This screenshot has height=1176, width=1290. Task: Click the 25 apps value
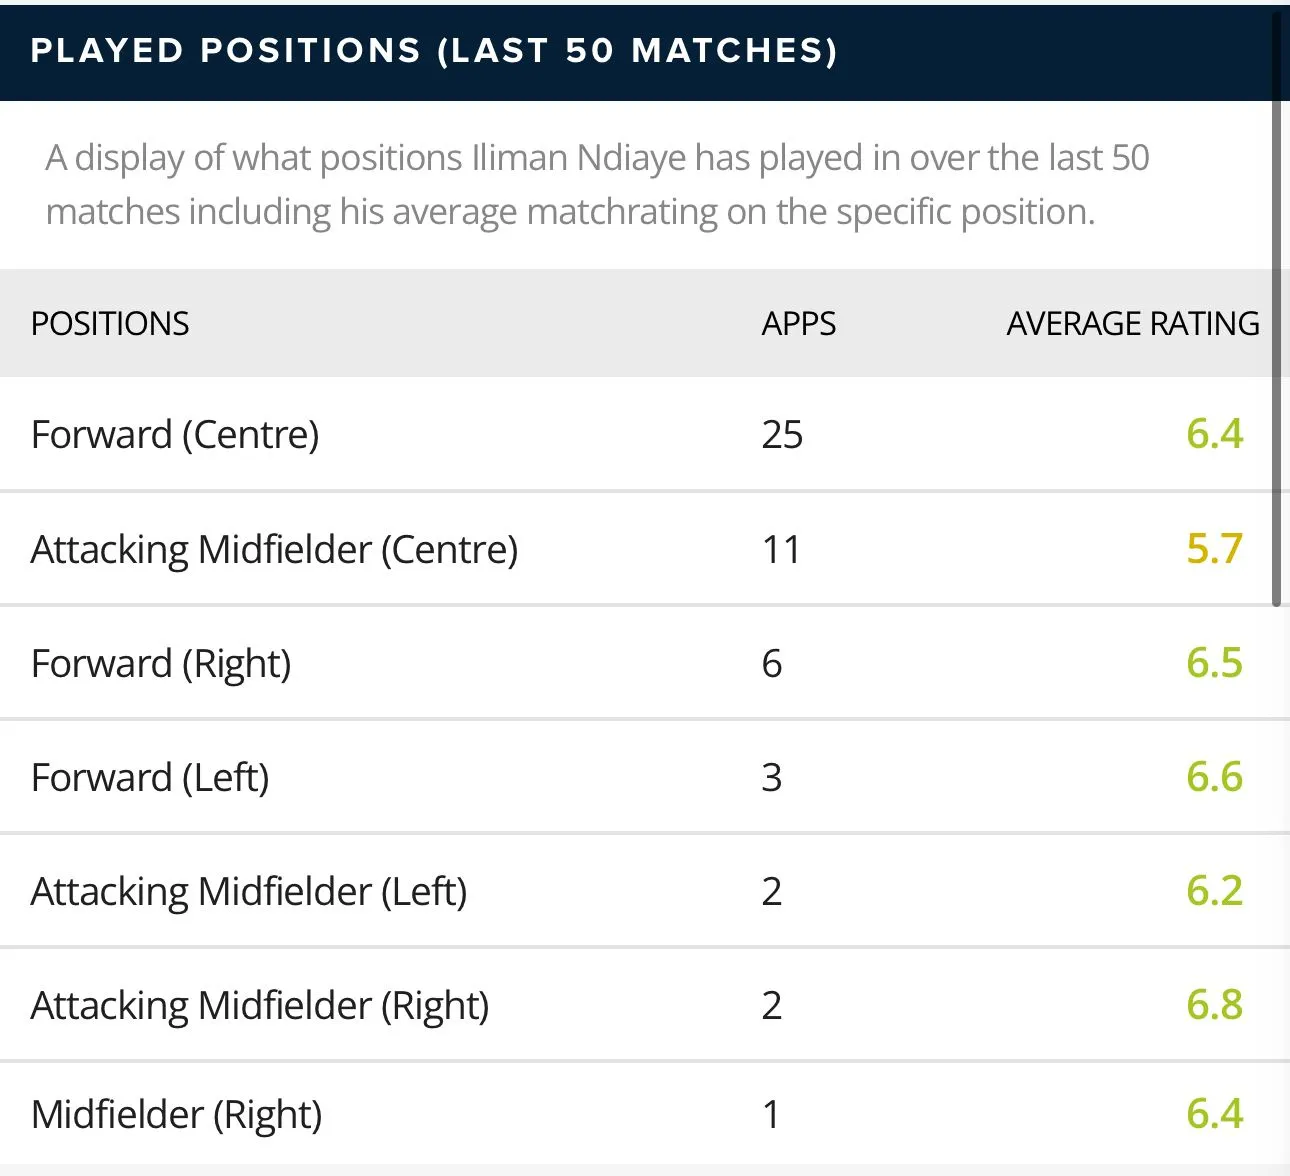tap(782, 435)
